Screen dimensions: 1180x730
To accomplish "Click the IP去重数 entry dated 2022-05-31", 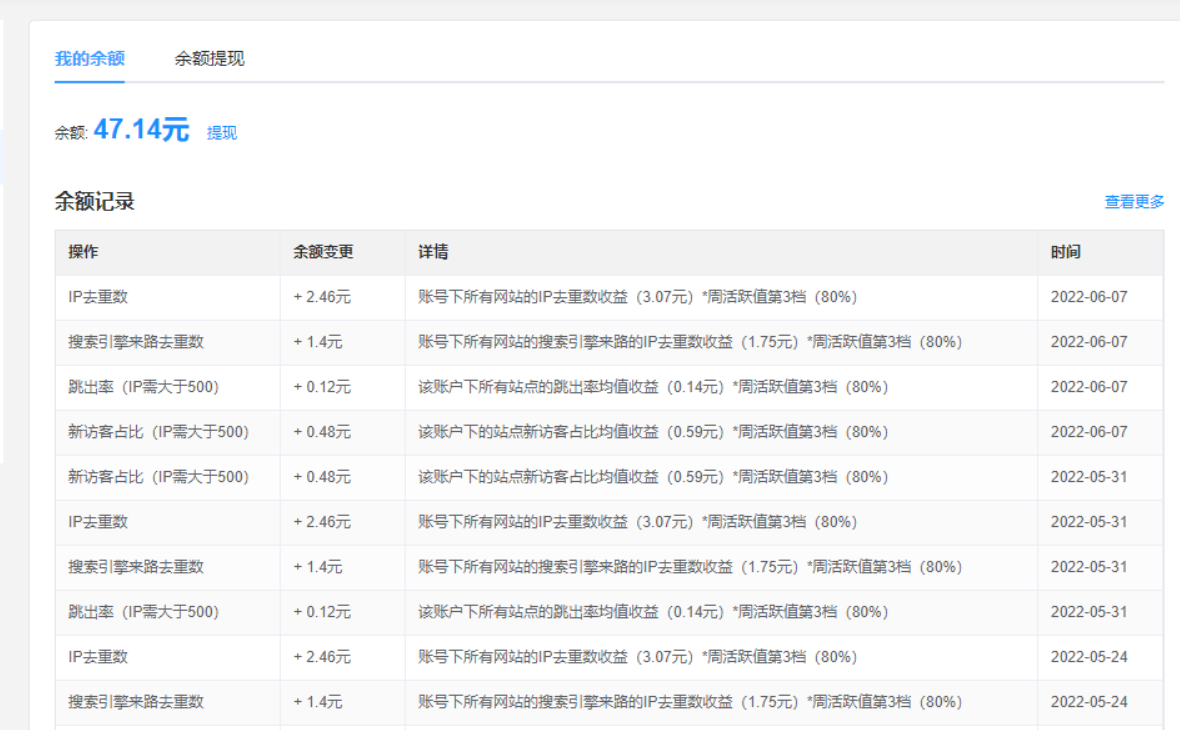I will click(98, 522).
